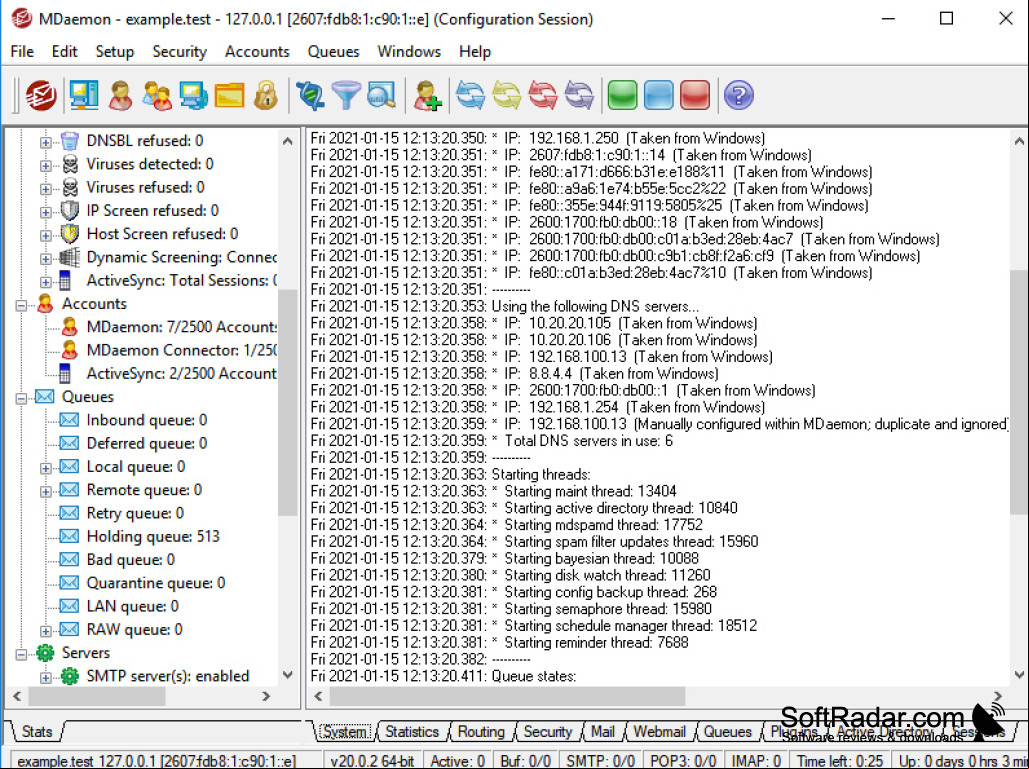The height and width of the screenshot is (769, 1029).
Task: Open help via blue question mark icon
Action: [x=739, y=96]
